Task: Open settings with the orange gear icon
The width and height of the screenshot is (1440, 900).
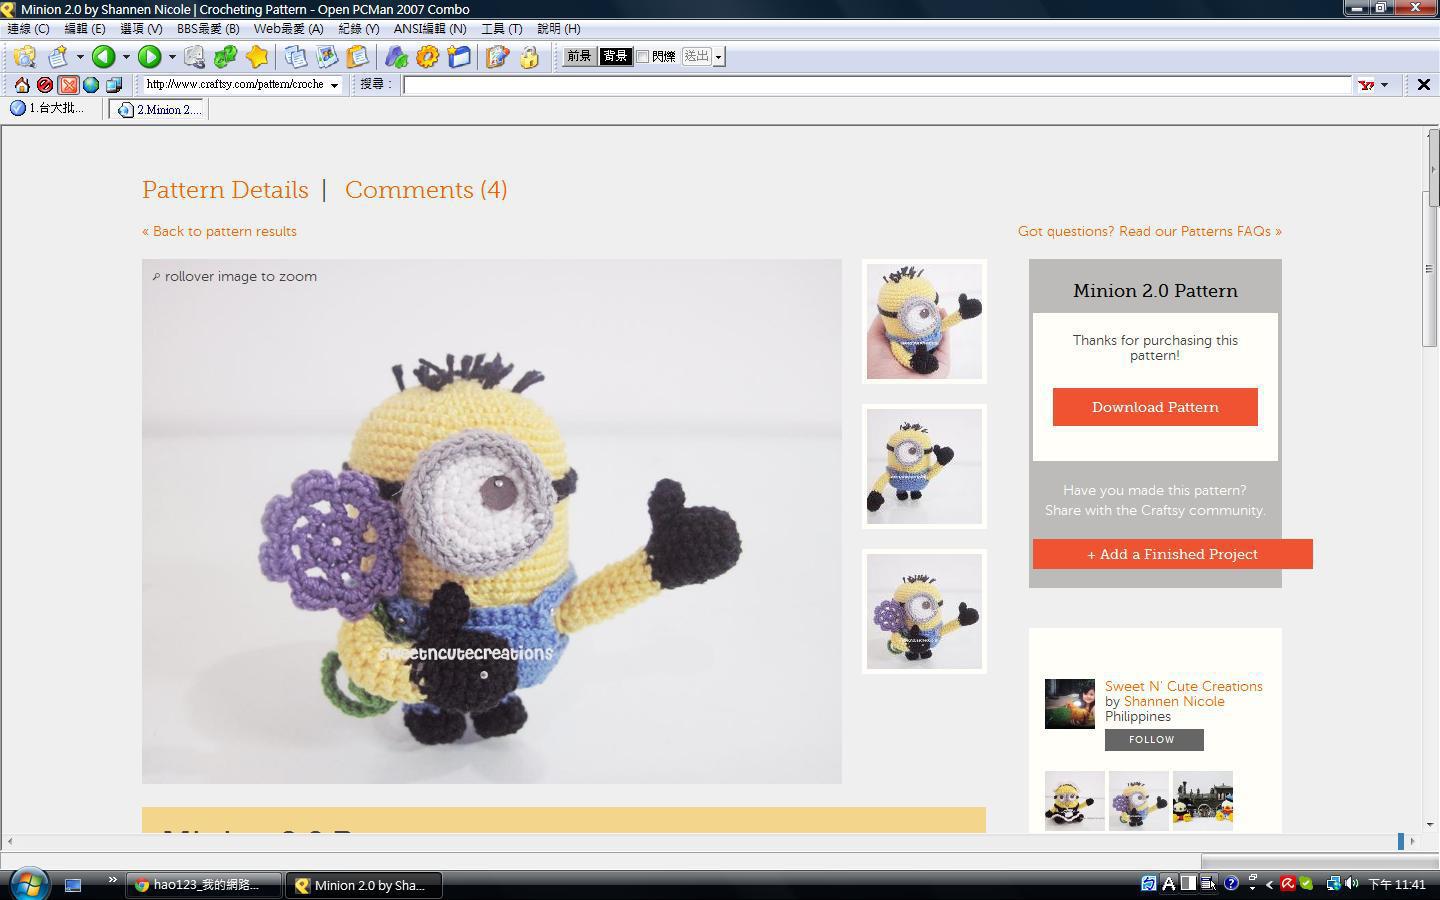Action: (427, 57)
